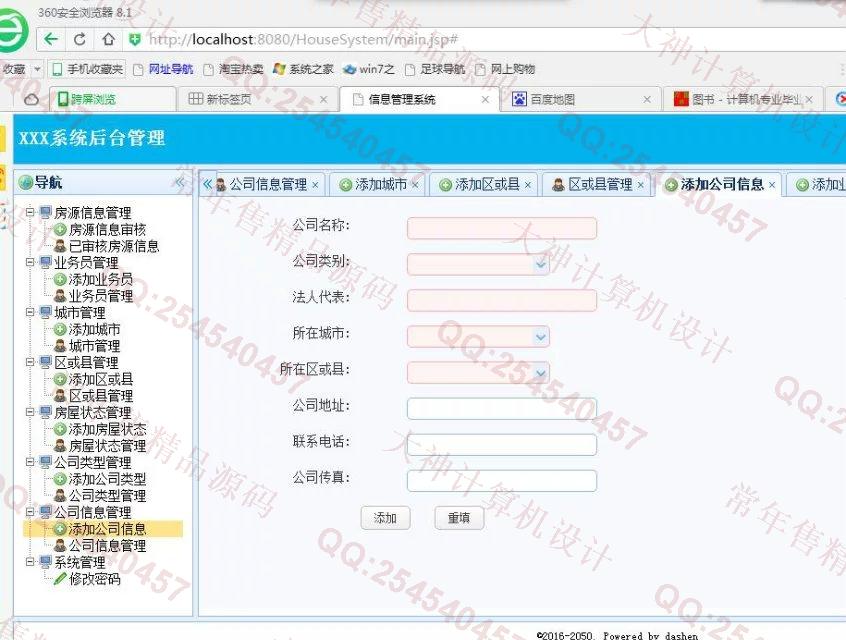The image size is (846, 640).
Task: Collapse 业务员管理 tree node
Action: tap(30, 262)
